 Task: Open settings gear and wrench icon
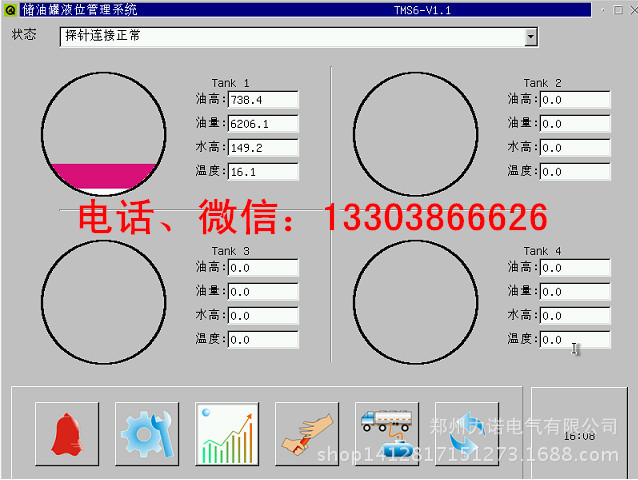tap(147, 434)
